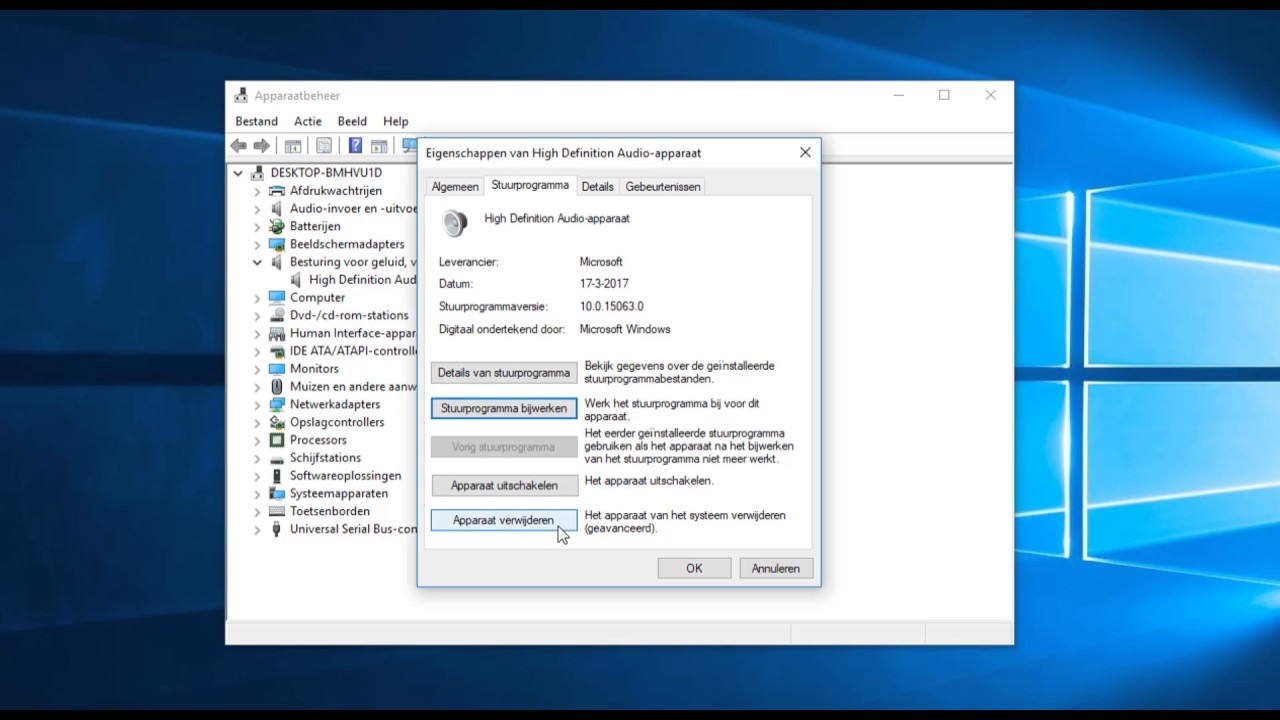Expand the Audio-invoer en -uitvoer node

(x=257, y=209)
